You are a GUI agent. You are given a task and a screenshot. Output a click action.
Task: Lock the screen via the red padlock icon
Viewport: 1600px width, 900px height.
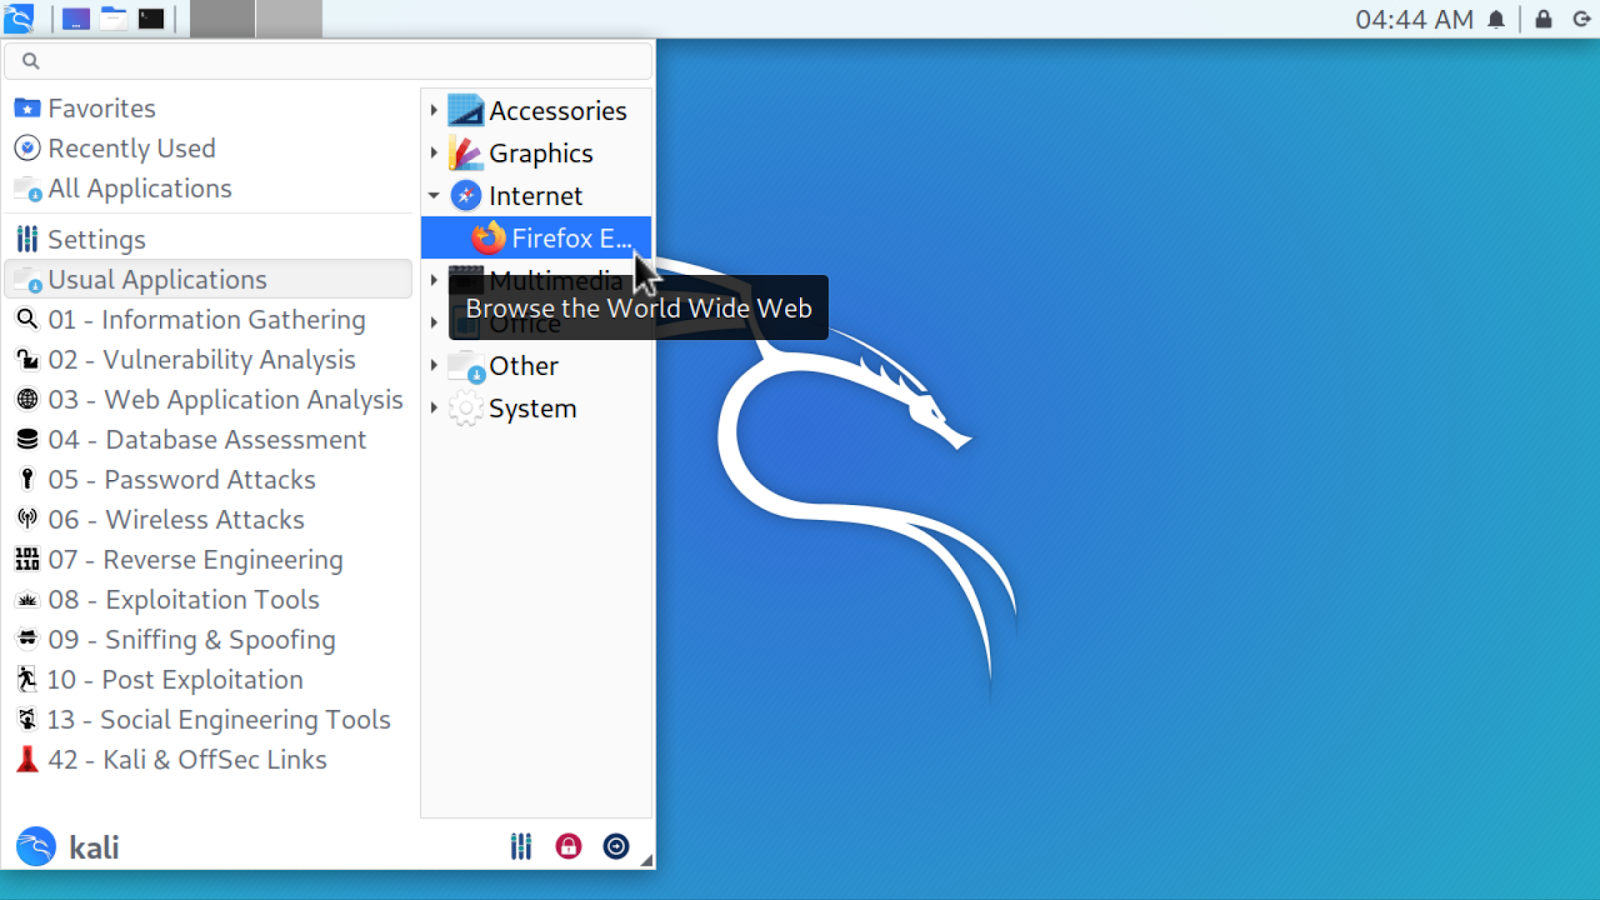568,845
